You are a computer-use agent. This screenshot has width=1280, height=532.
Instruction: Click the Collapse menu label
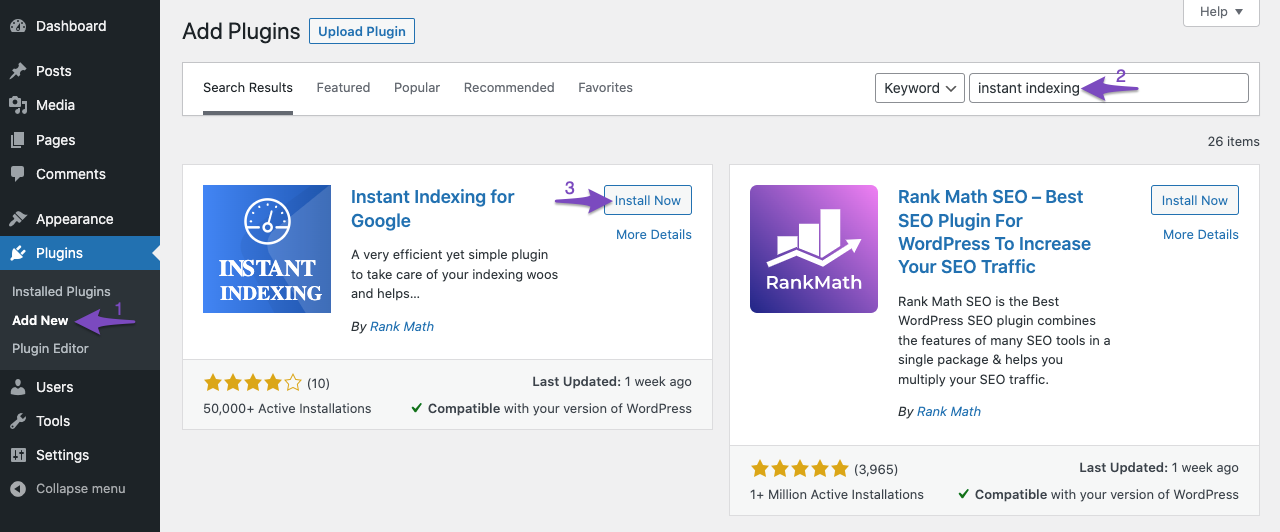tap(81, 489)
